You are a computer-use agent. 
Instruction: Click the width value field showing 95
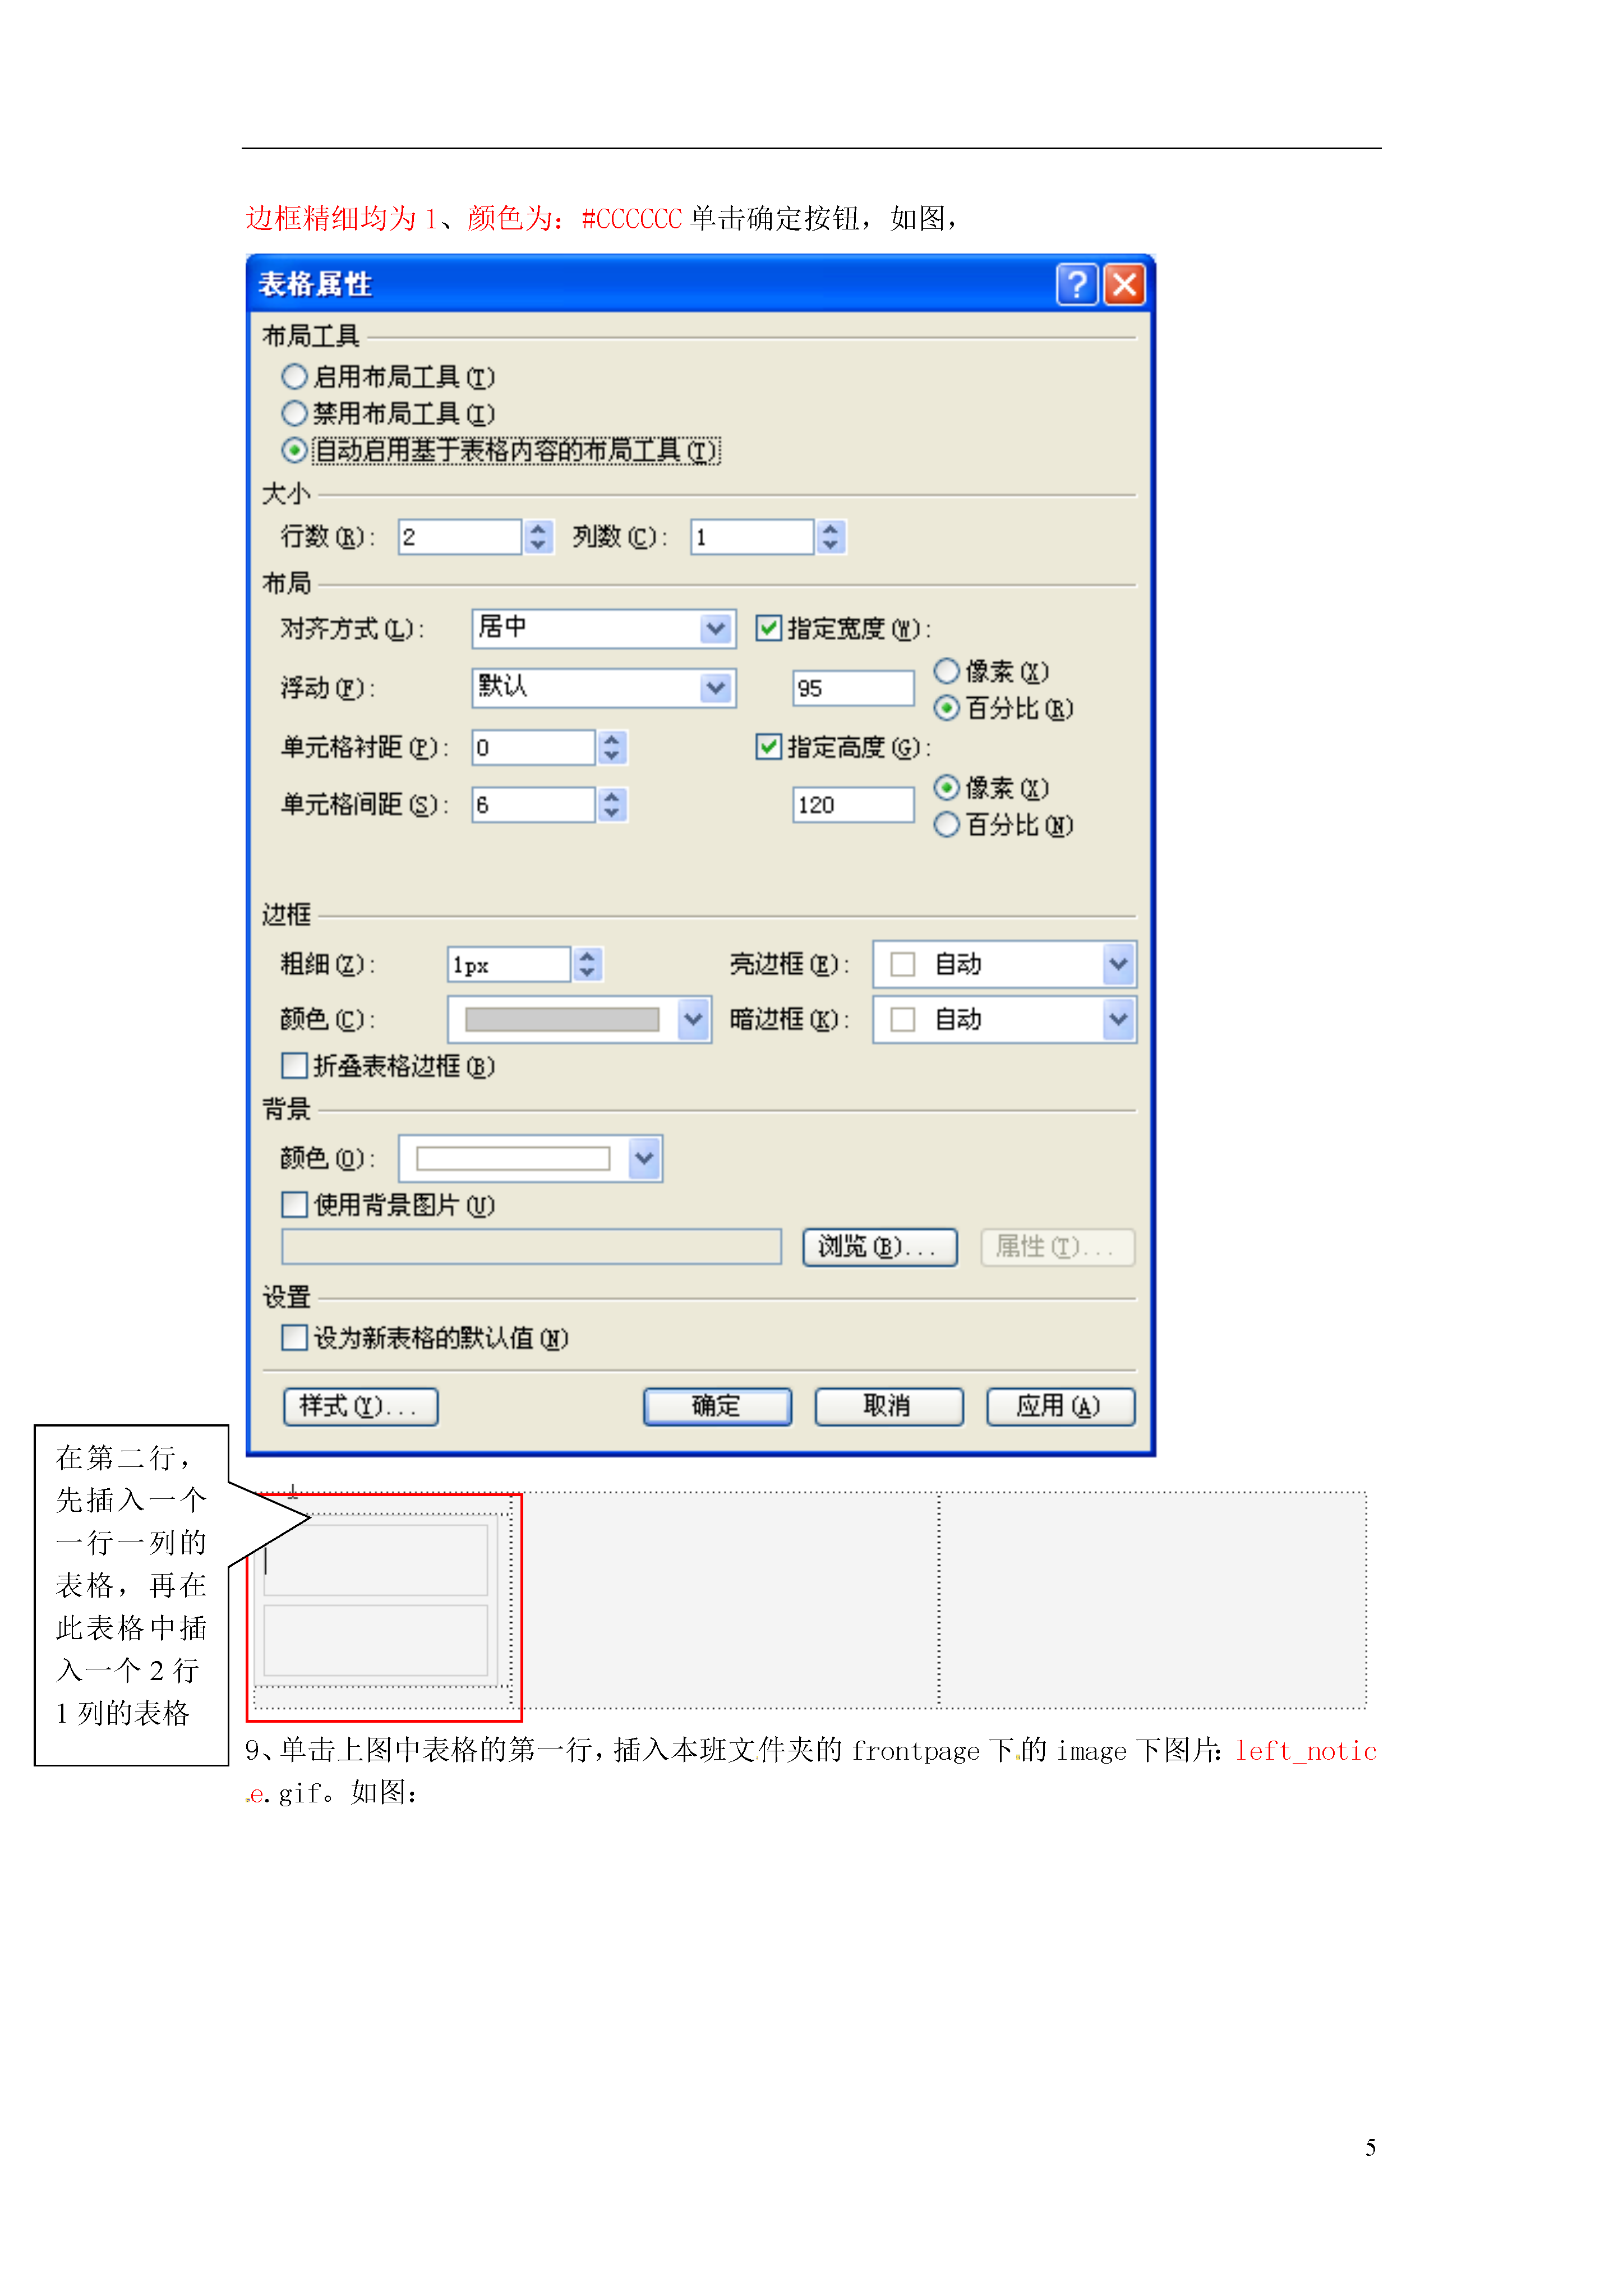tap(853, 688)
